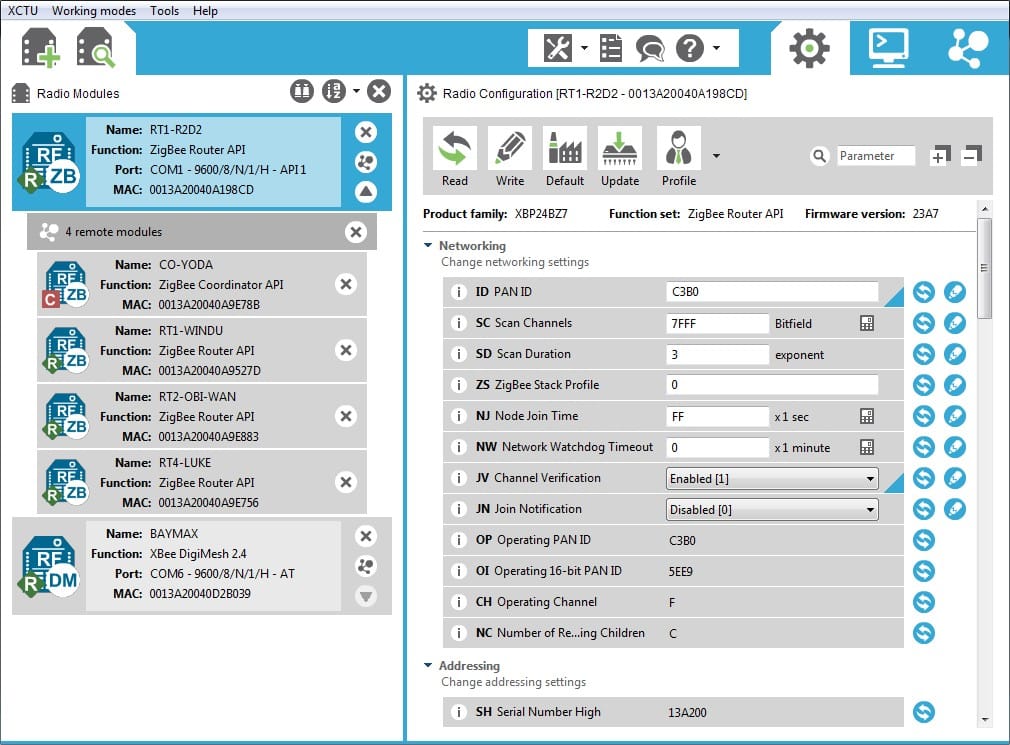Open the Tools menu
Screen dimensions: 1010x745
(x=164, y=11)
